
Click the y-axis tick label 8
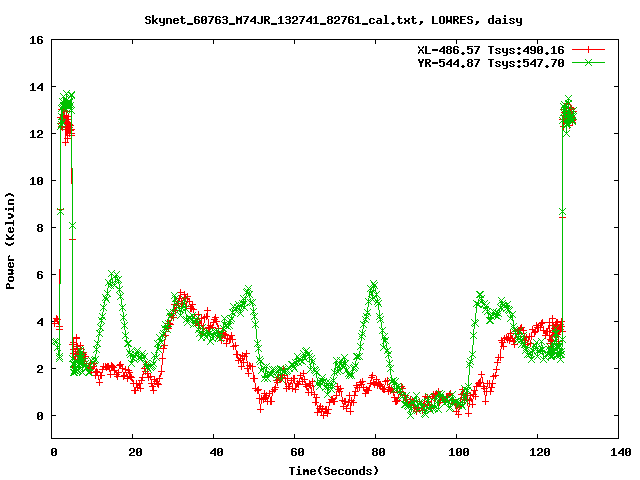click(40, 228)
